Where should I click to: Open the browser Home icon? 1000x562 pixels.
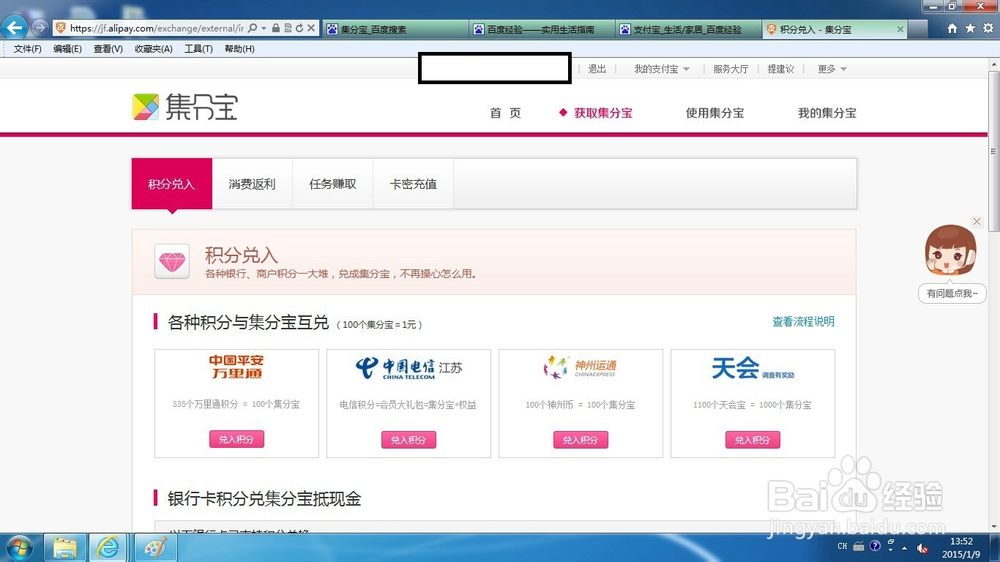coord(952,29)
